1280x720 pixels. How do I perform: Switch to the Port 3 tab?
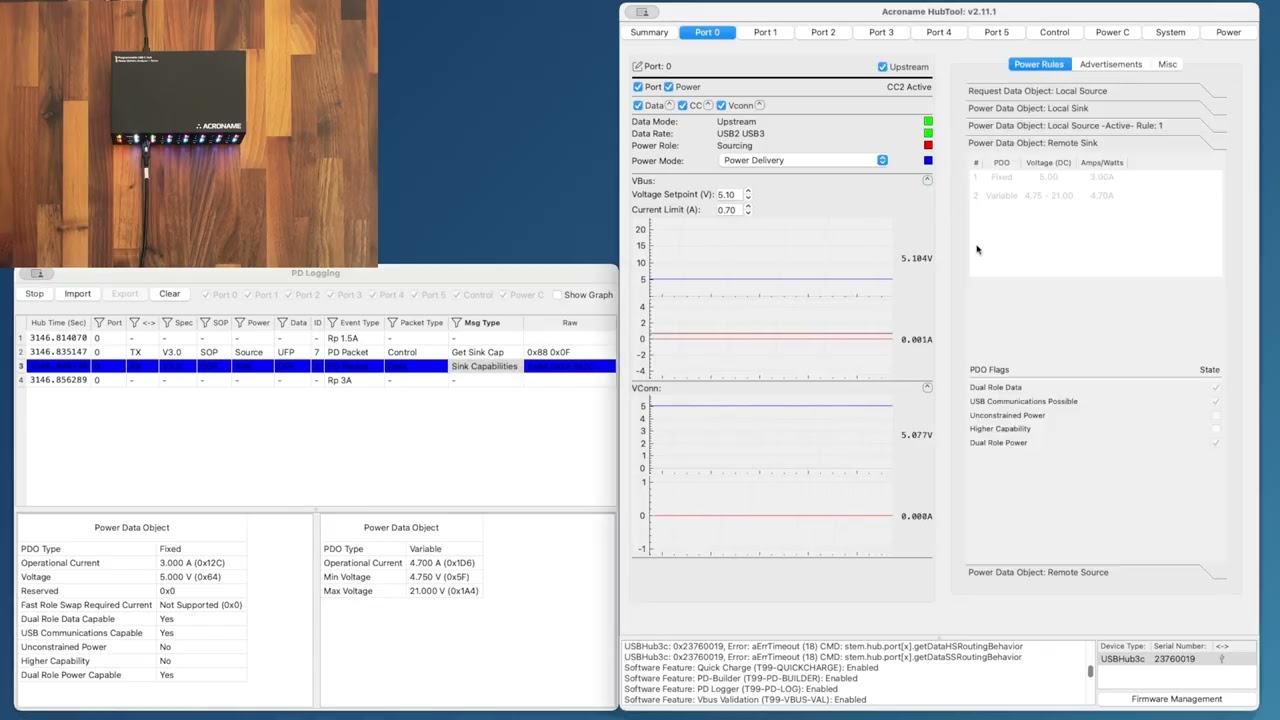(x=881, y=32)
